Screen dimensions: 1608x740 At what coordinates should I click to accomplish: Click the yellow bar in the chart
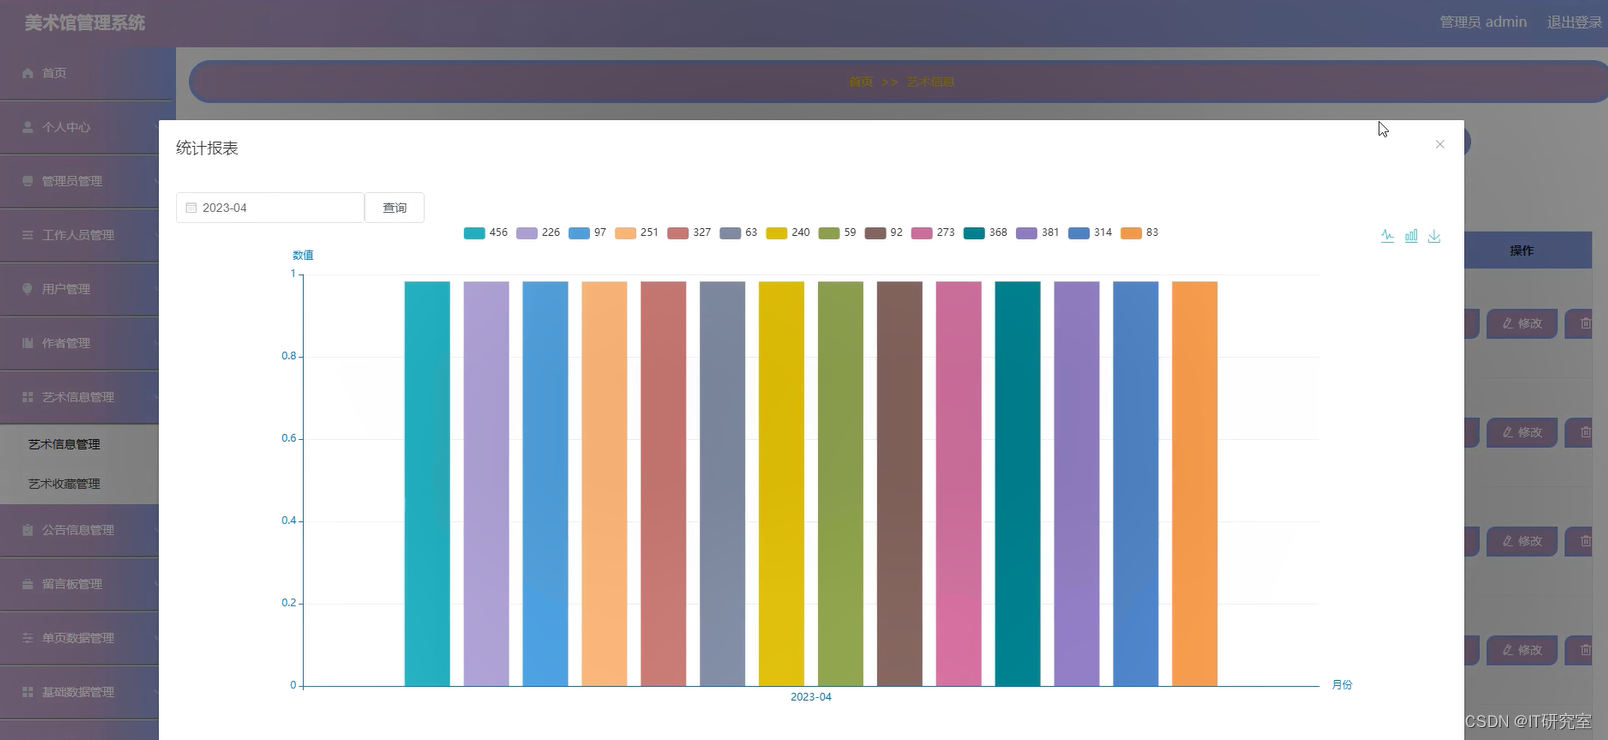781,484
